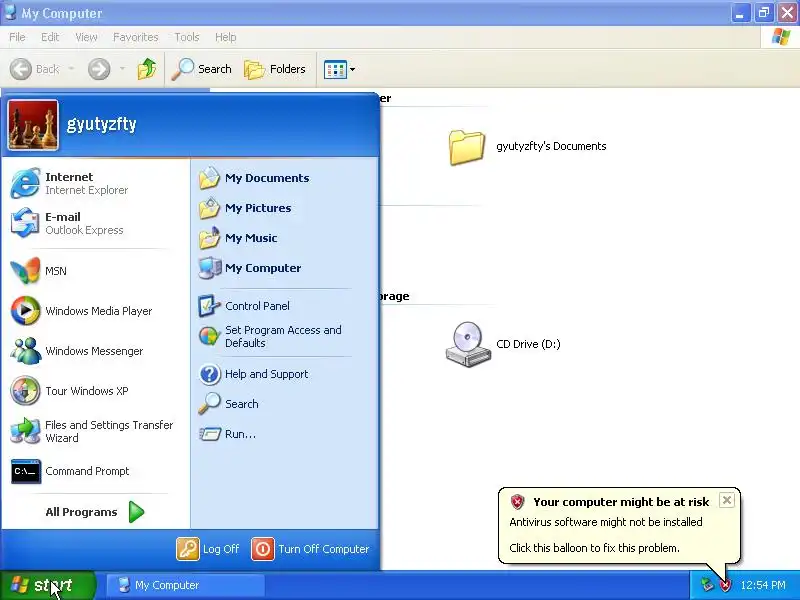Start Tour Windows XP

(95, 391)
